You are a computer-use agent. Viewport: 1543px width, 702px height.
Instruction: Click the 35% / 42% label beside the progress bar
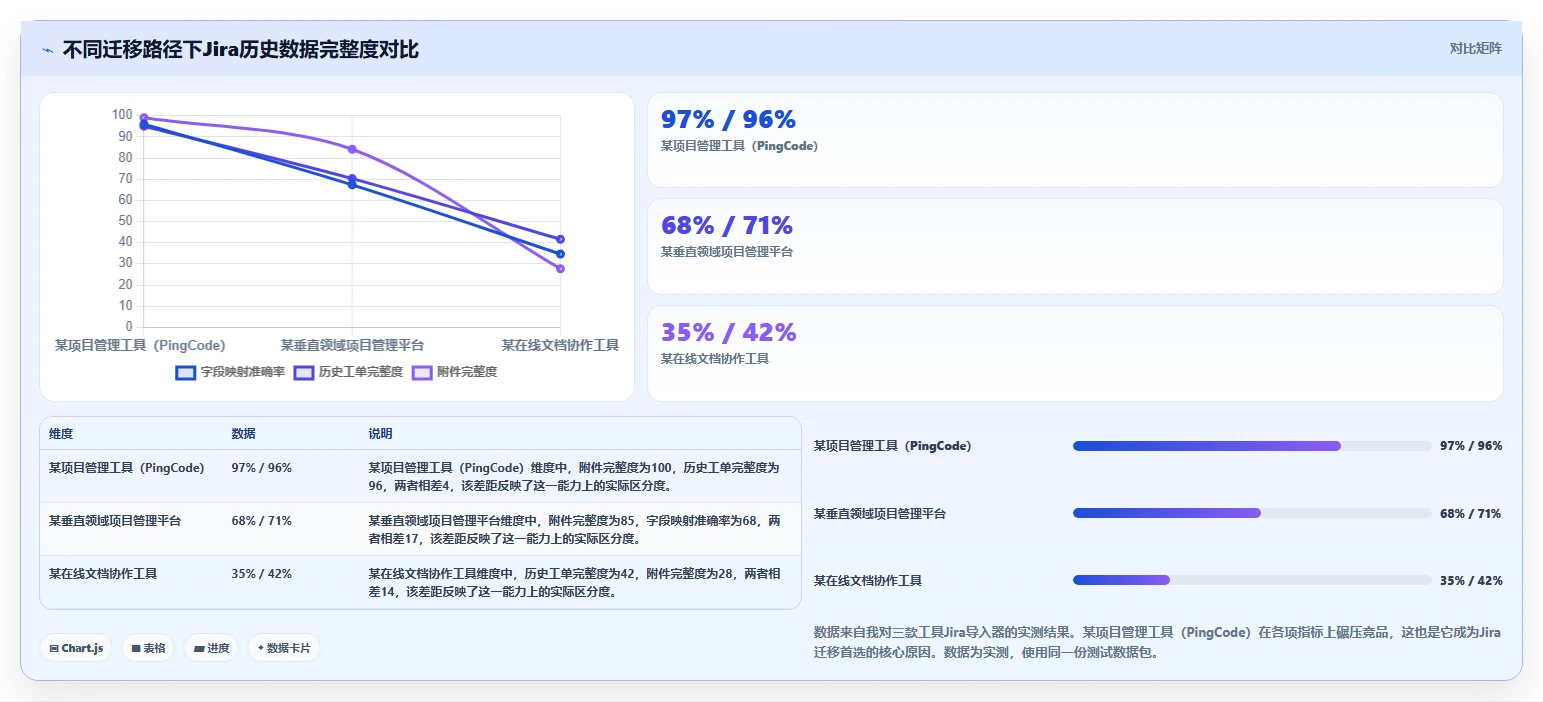1471,580
